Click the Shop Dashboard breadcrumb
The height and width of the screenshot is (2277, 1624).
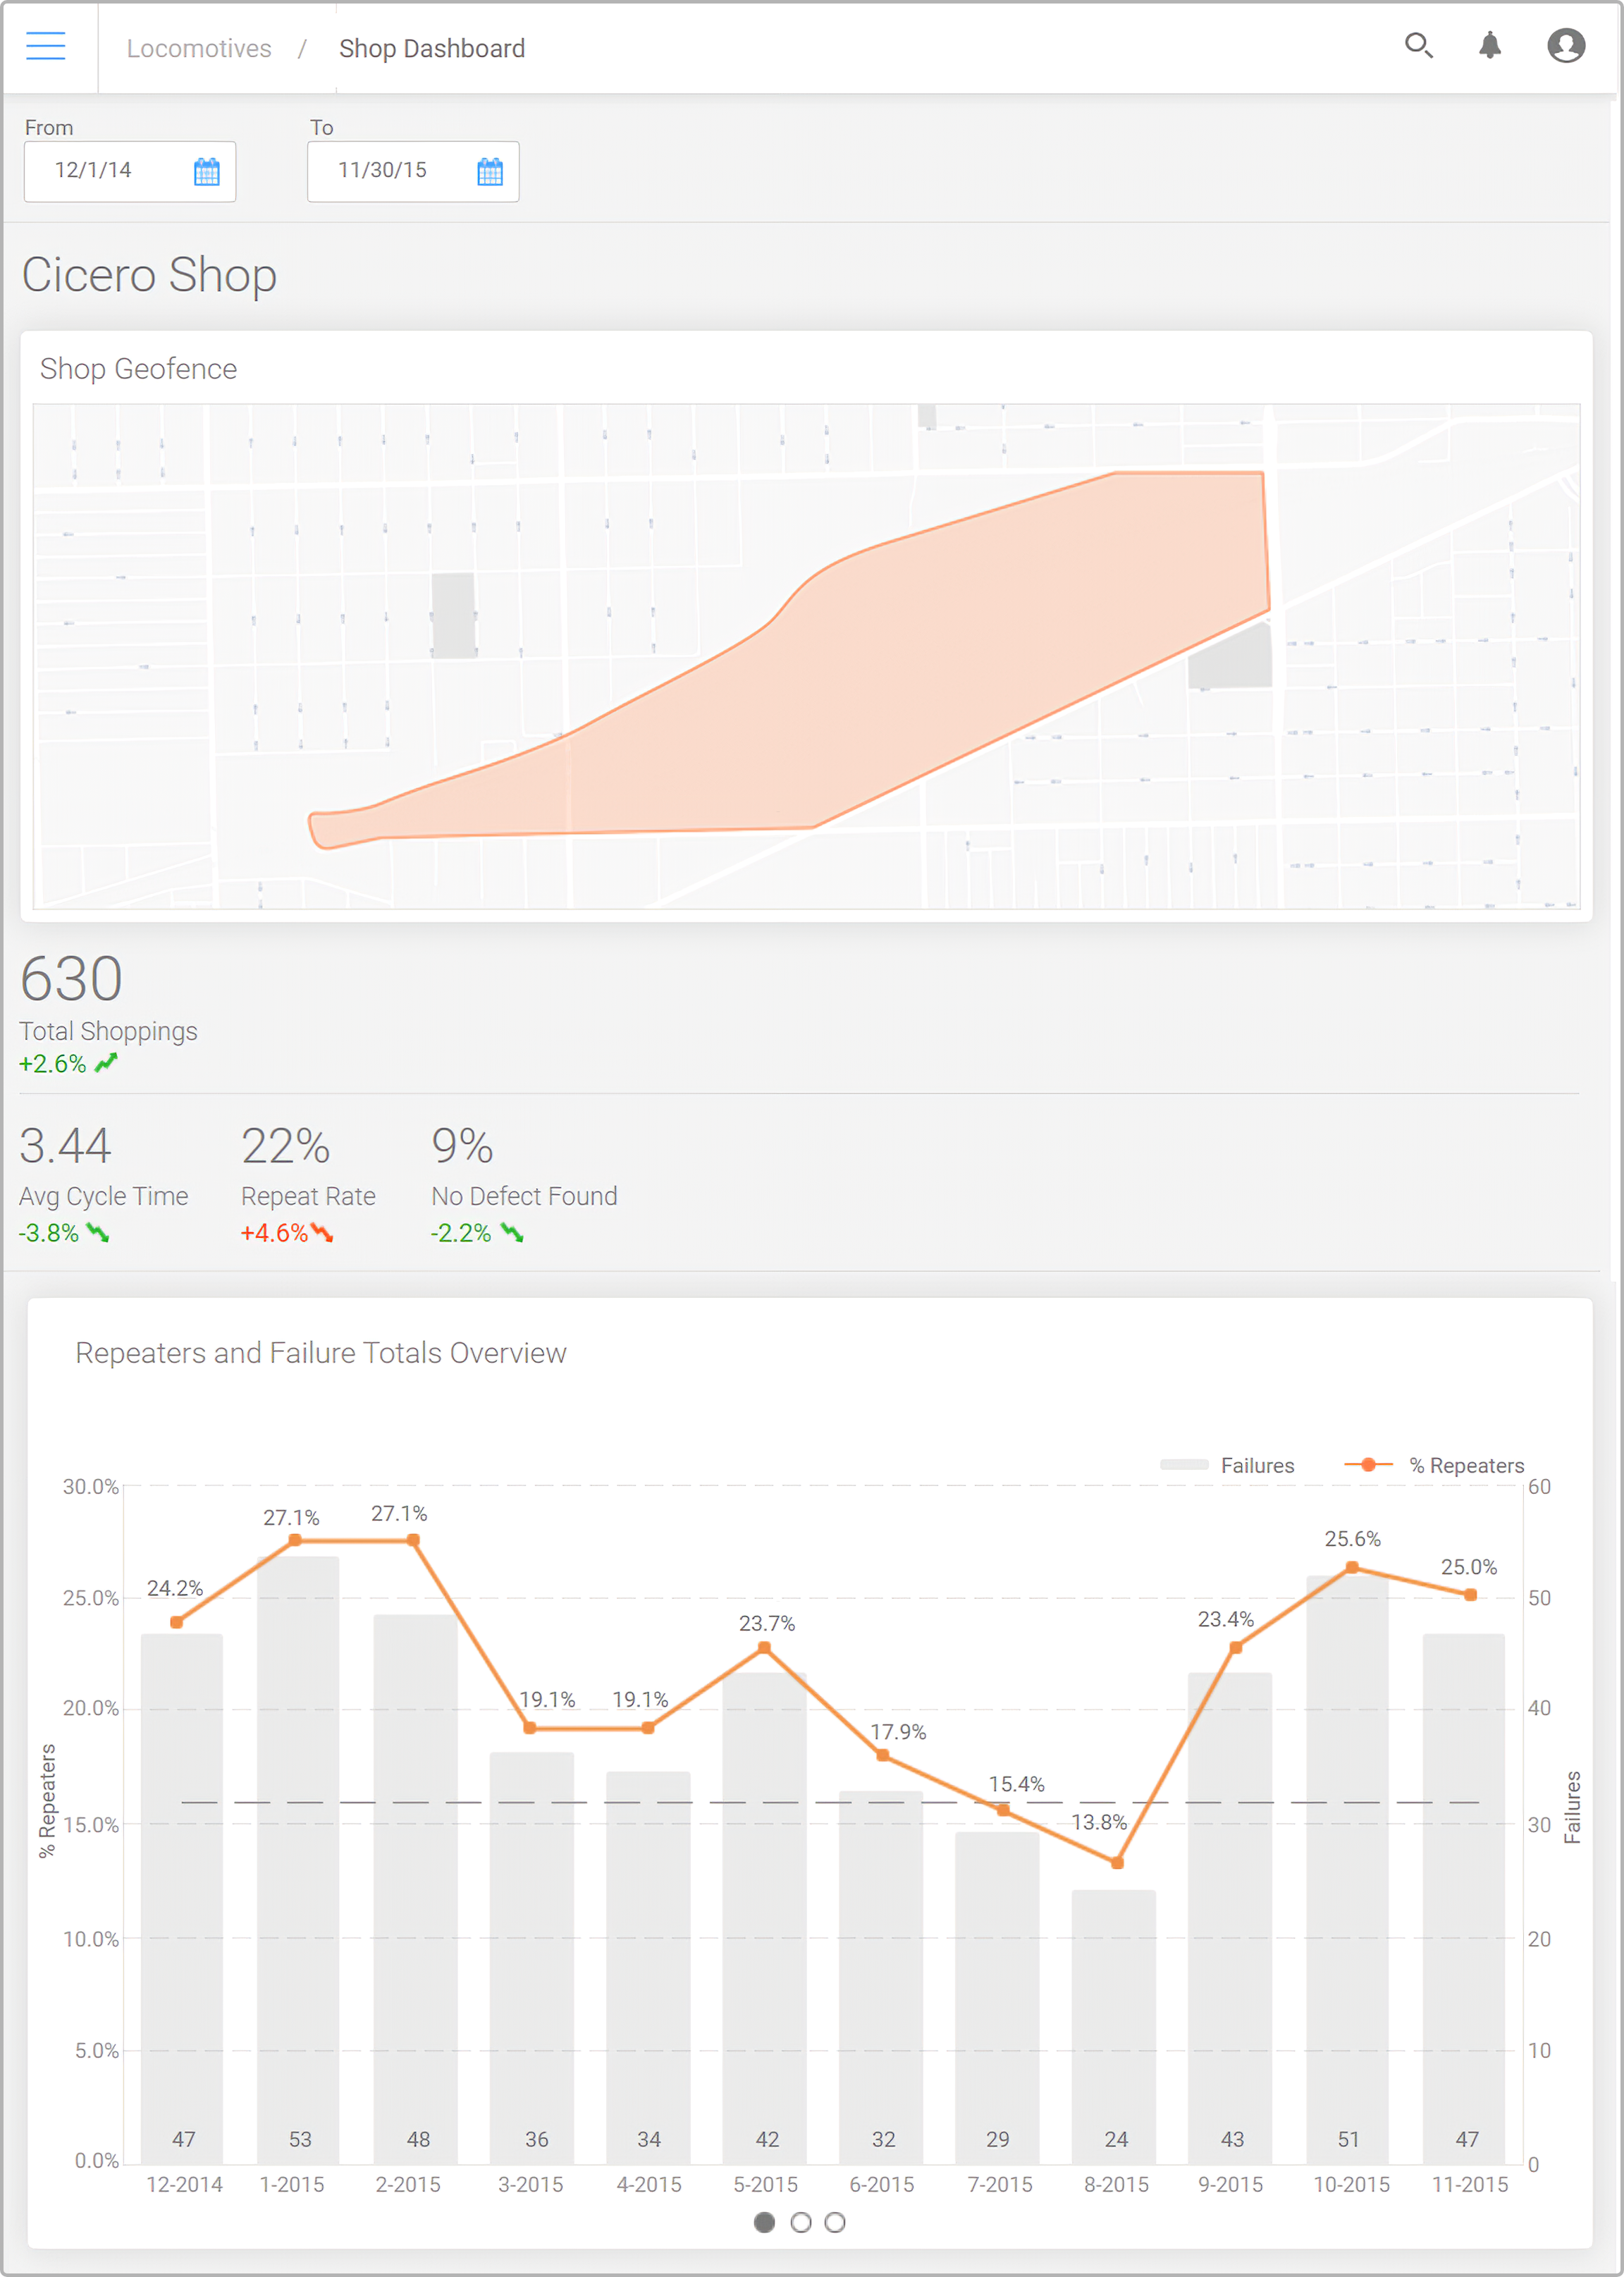(x=431, y=48)
